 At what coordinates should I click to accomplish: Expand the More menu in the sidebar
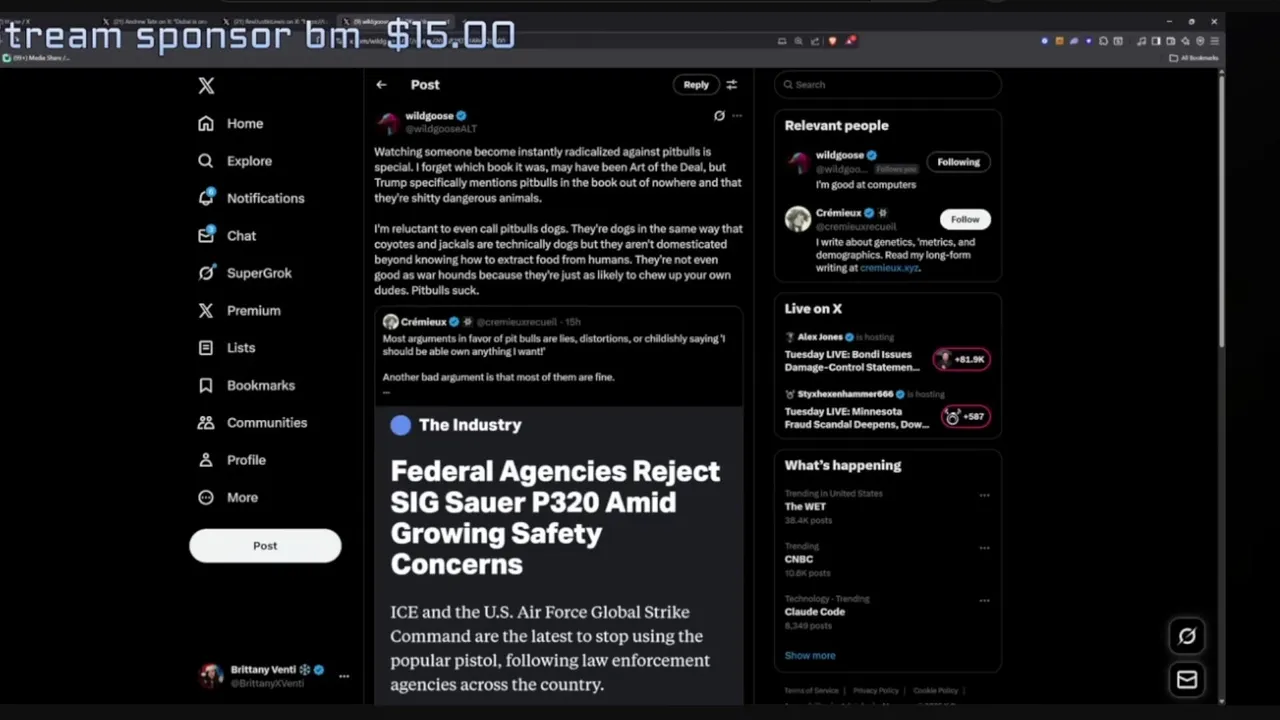228,497
